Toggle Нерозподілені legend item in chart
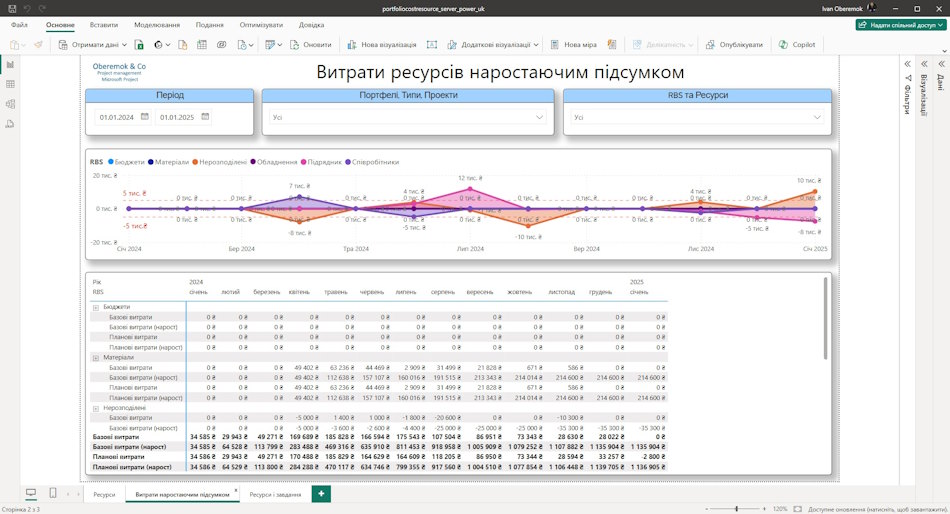 (x=219, y=162)
